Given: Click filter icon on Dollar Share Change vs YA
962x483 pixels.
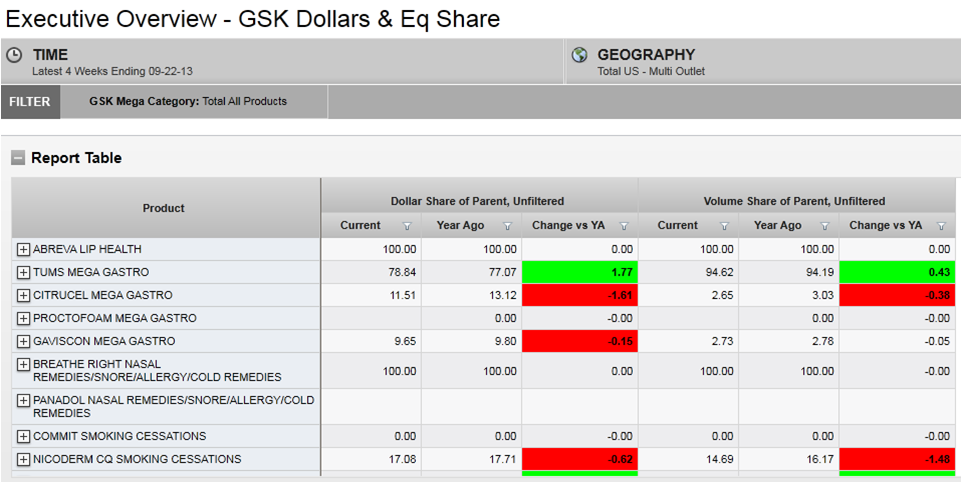Looking at the screenshot, I should [x=624, y=226].
